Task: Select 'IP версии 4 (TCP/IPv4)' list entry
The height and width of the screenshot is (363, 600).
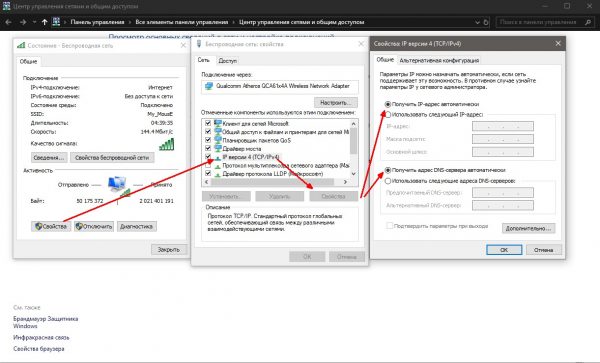Action: (x=251, y=157)
